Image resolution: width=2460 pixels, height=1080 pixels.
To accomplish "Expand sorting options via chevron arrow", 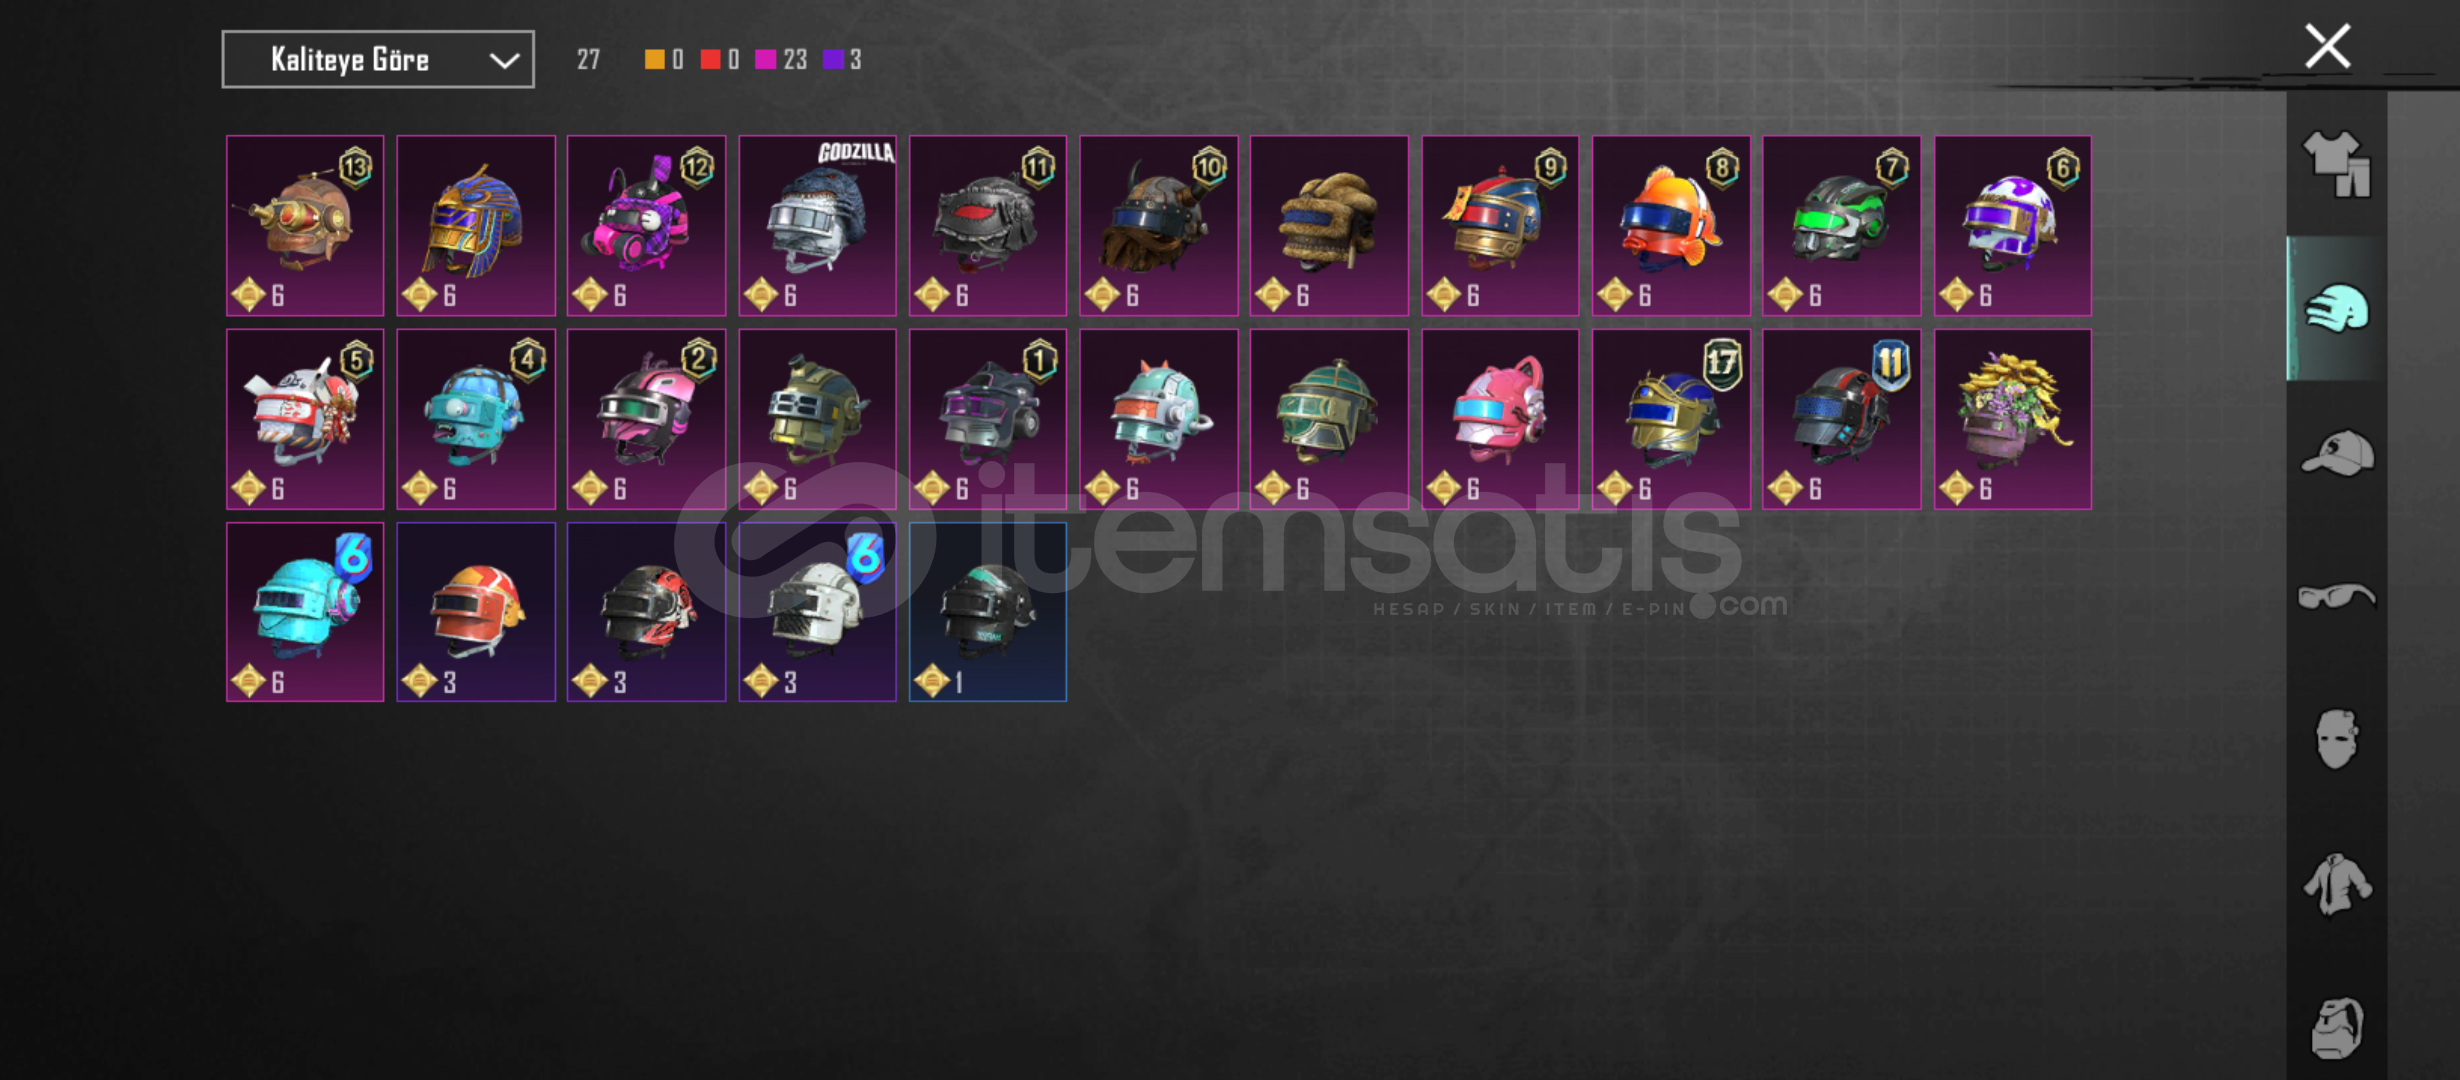I will (x=504, y=61).
